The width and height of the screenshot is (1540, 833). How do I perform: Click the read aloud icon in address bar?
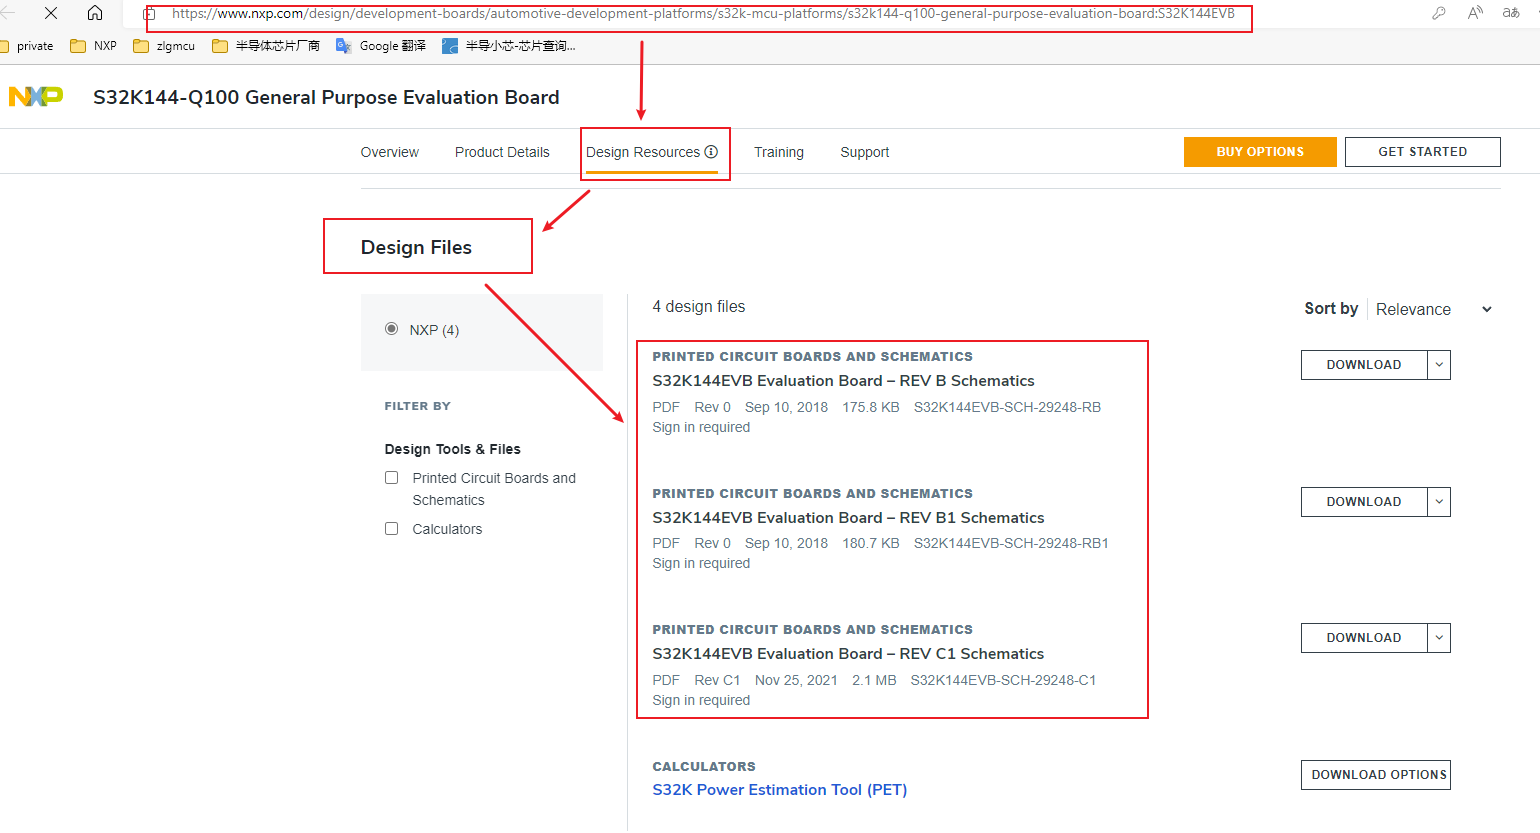(1475, 13)
